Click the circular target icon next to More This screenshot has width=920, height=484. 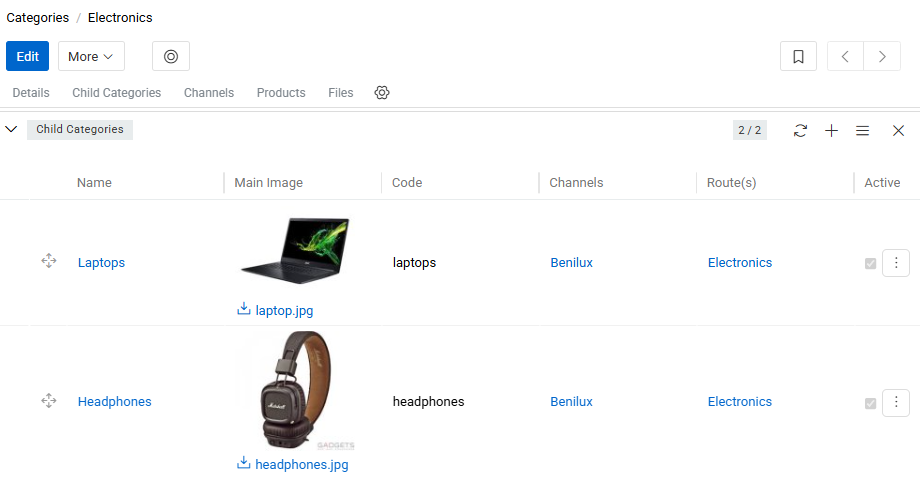[x=171, y=56]
